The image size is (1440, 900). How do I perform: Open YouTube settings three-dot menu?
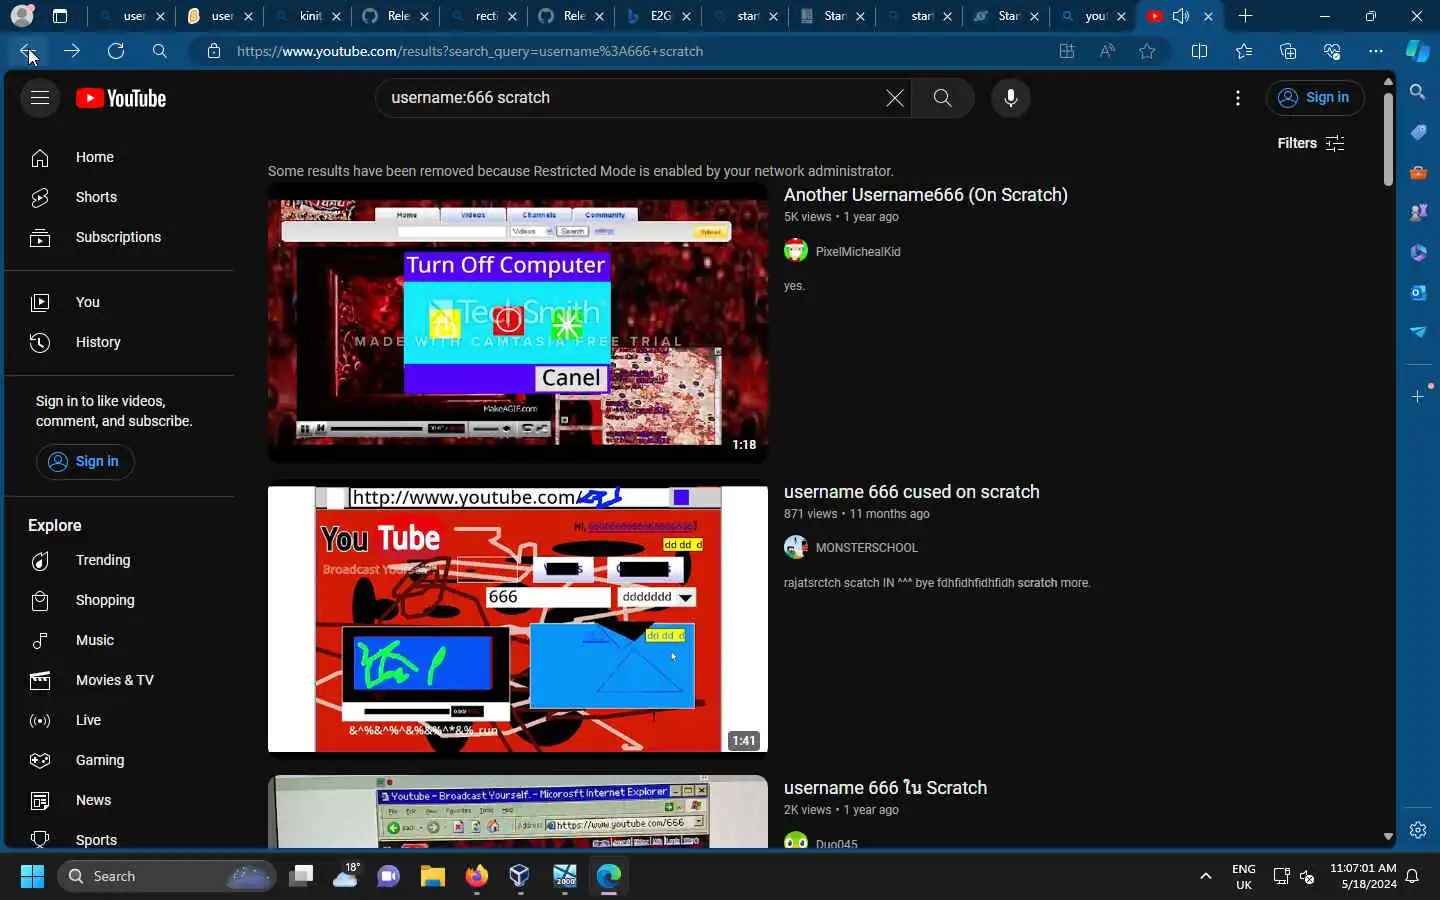(1238, 98)
